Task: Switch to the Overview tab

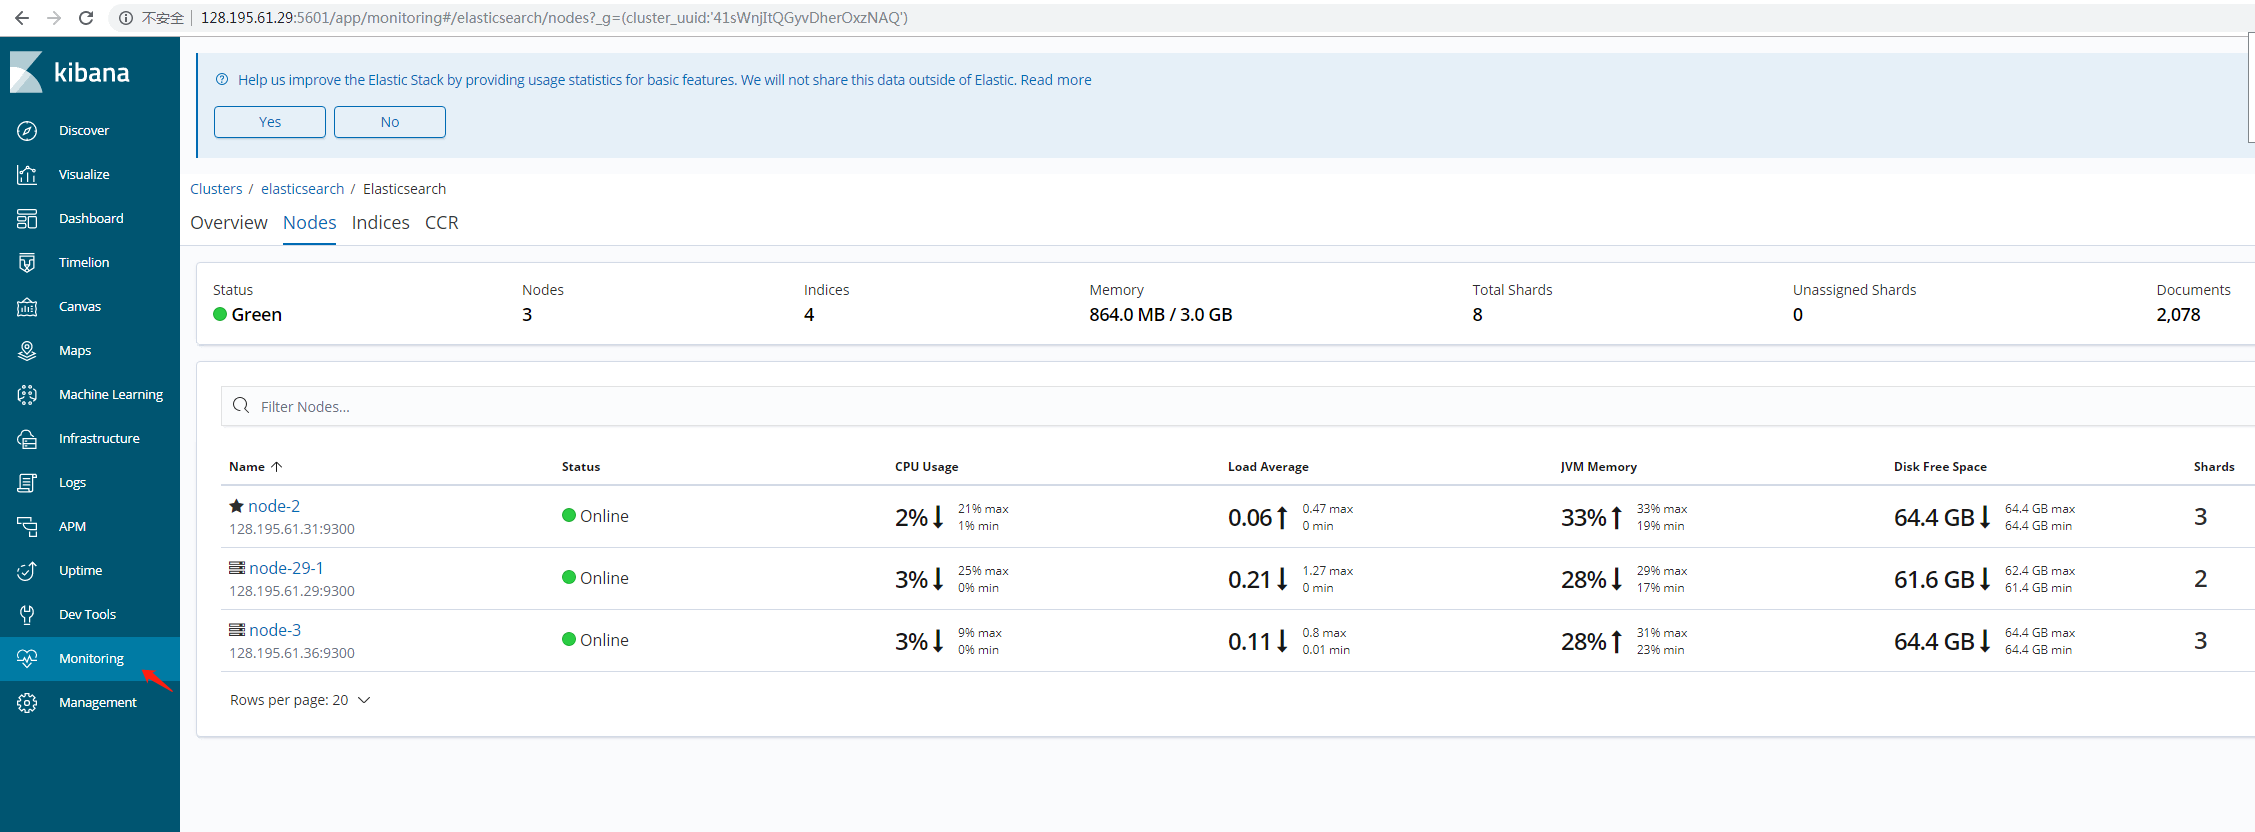Action: coord(229,223)
